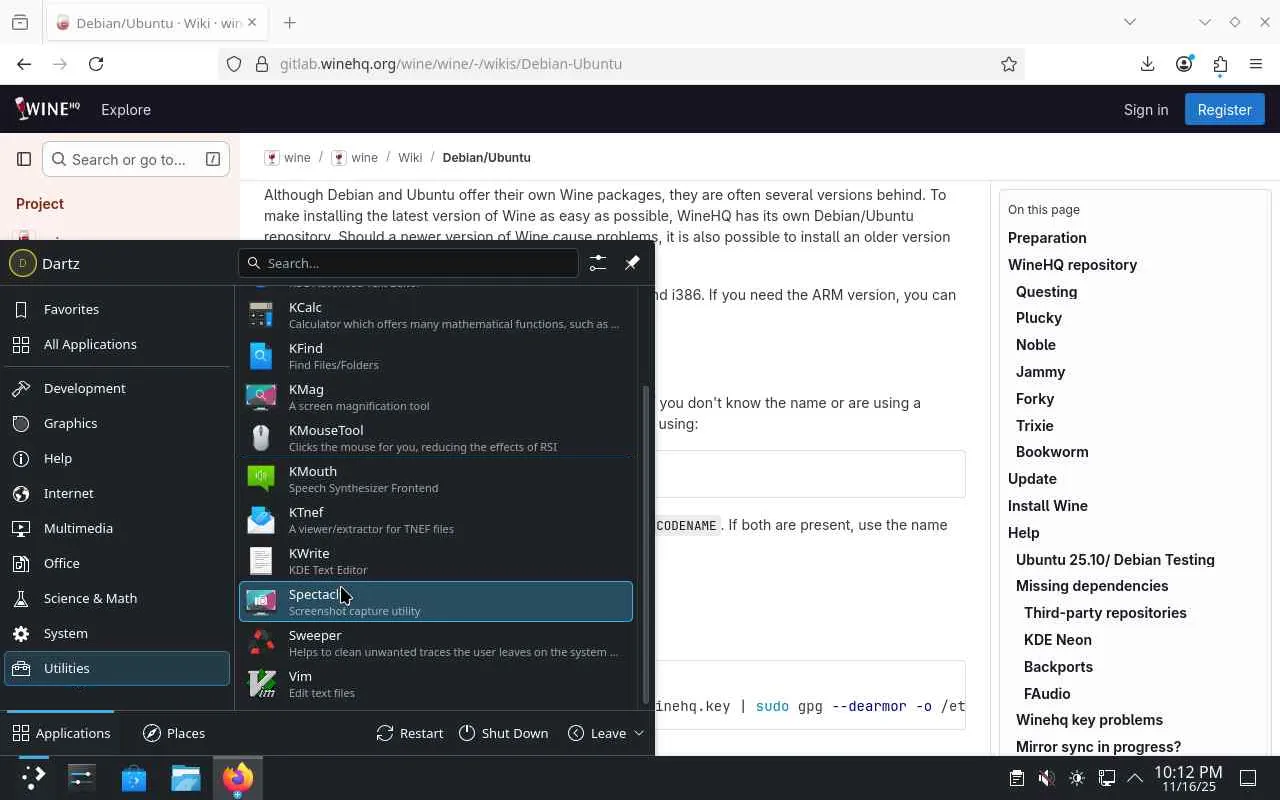This screenshot has height=800, width=1280.
Task: Open KCalc calculator from the app list
Action: point(436,315)
